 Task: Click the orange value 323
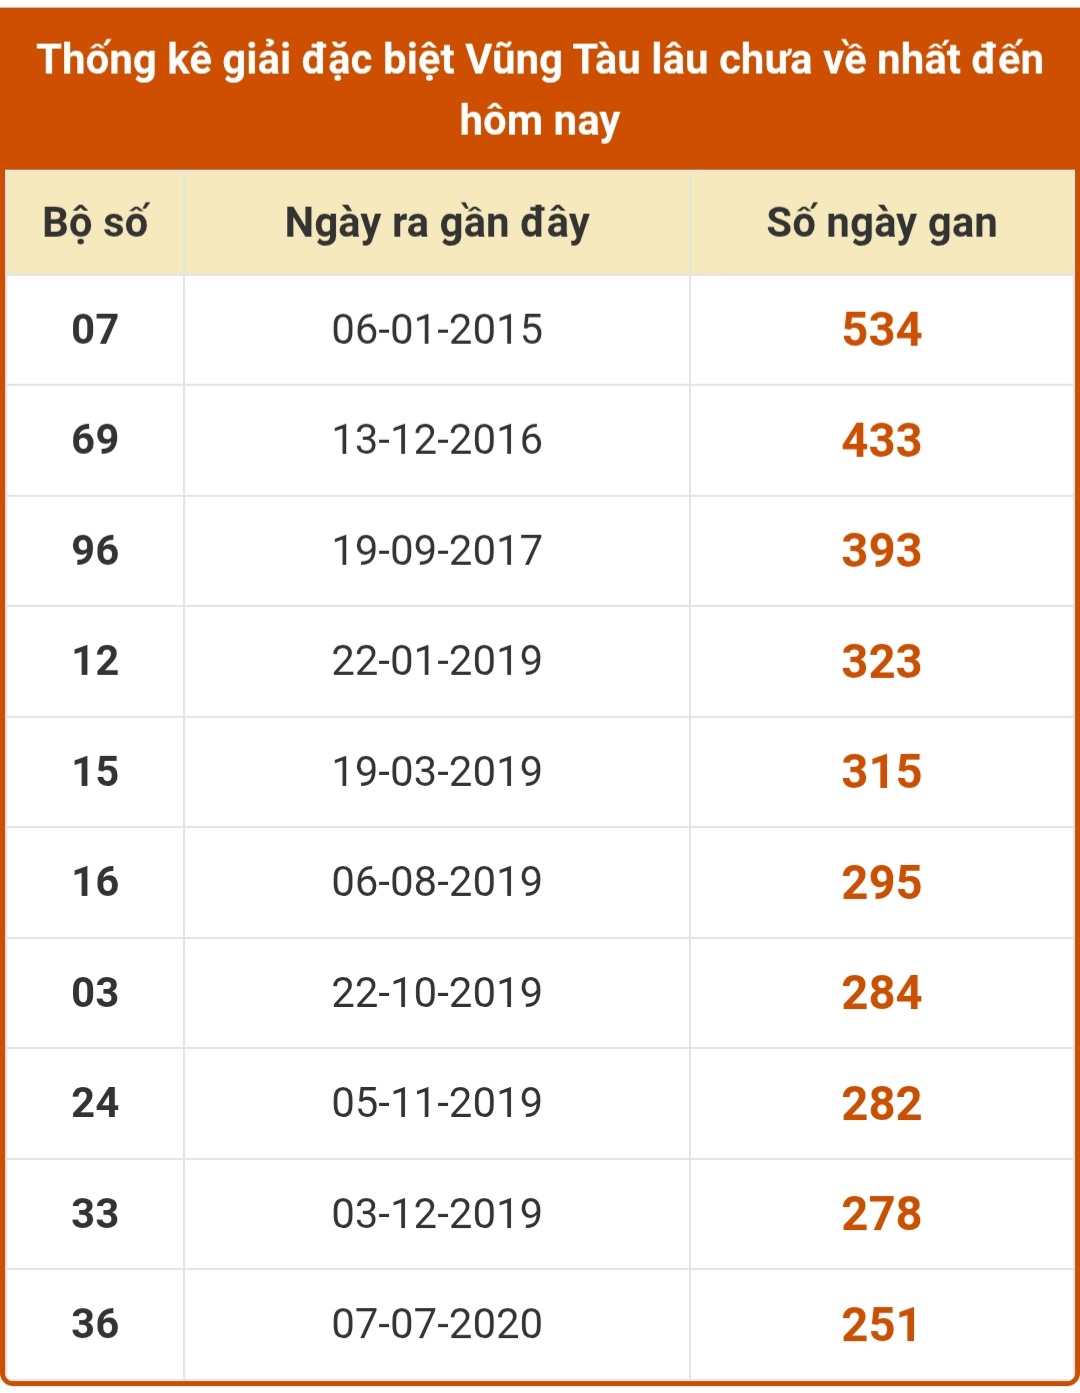881,661
